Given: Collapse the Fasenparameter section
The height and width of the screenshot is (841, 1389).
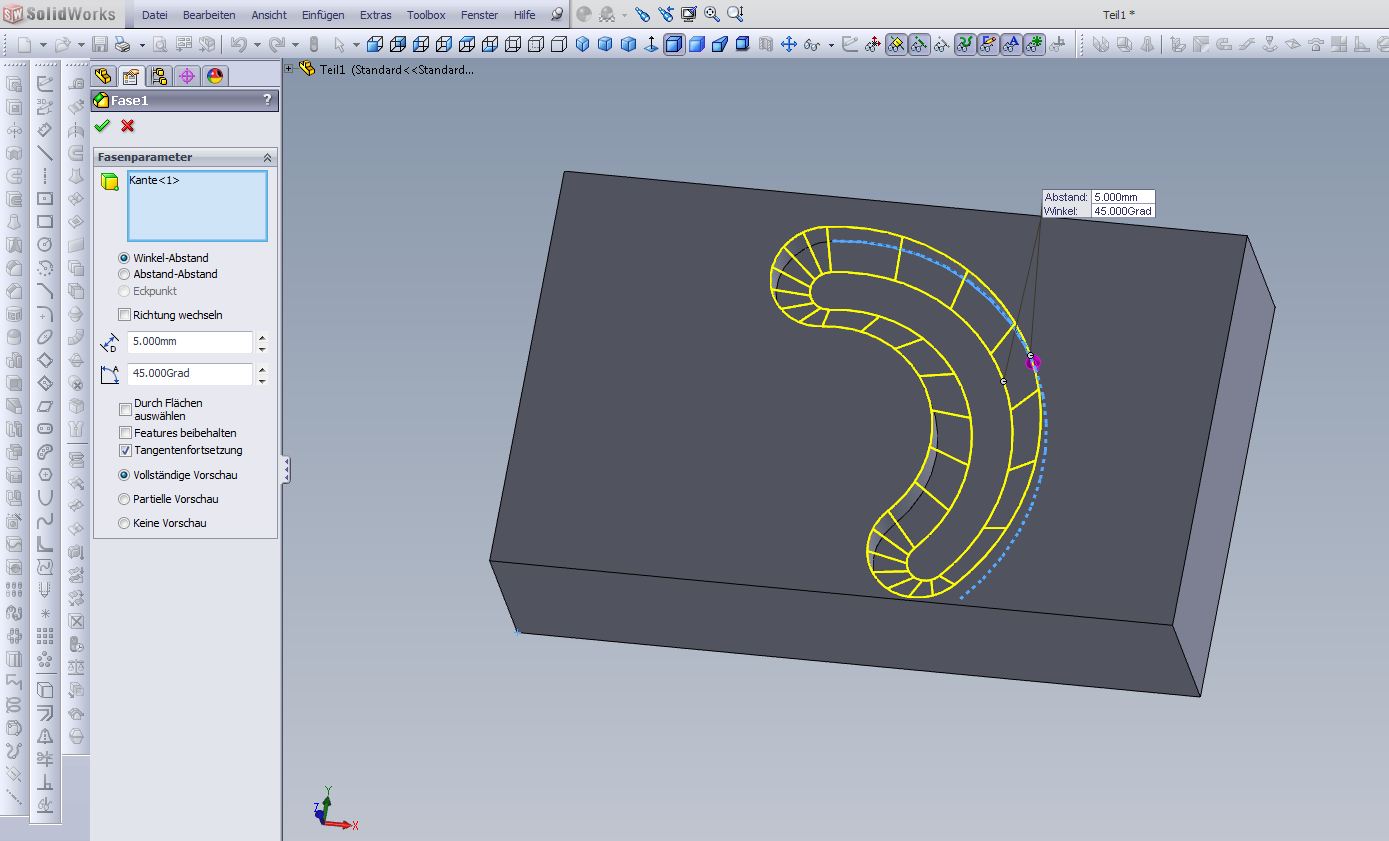Looking at the screenshot, I should pos(267,158).
